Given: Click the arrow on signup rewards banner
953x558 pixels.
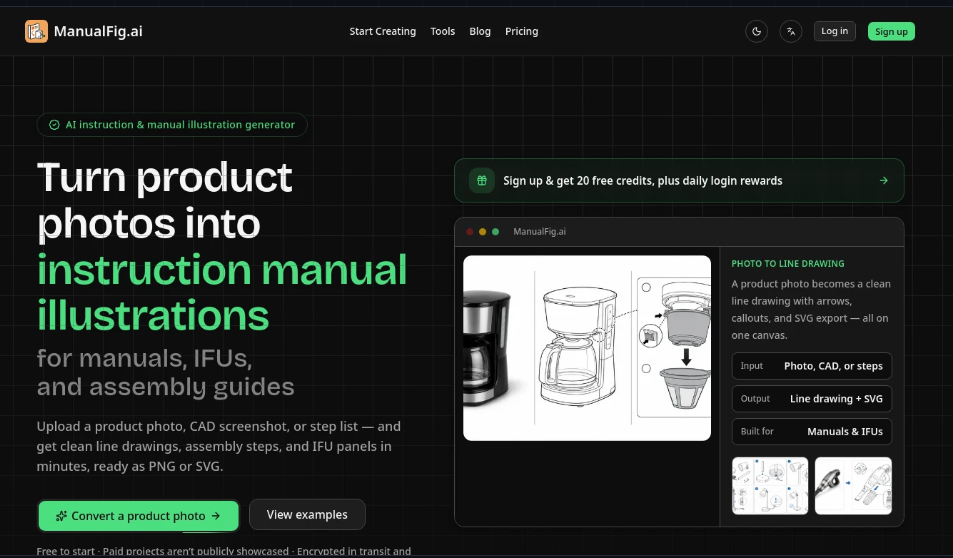Looking at the screenshot, I should (883, 181).
